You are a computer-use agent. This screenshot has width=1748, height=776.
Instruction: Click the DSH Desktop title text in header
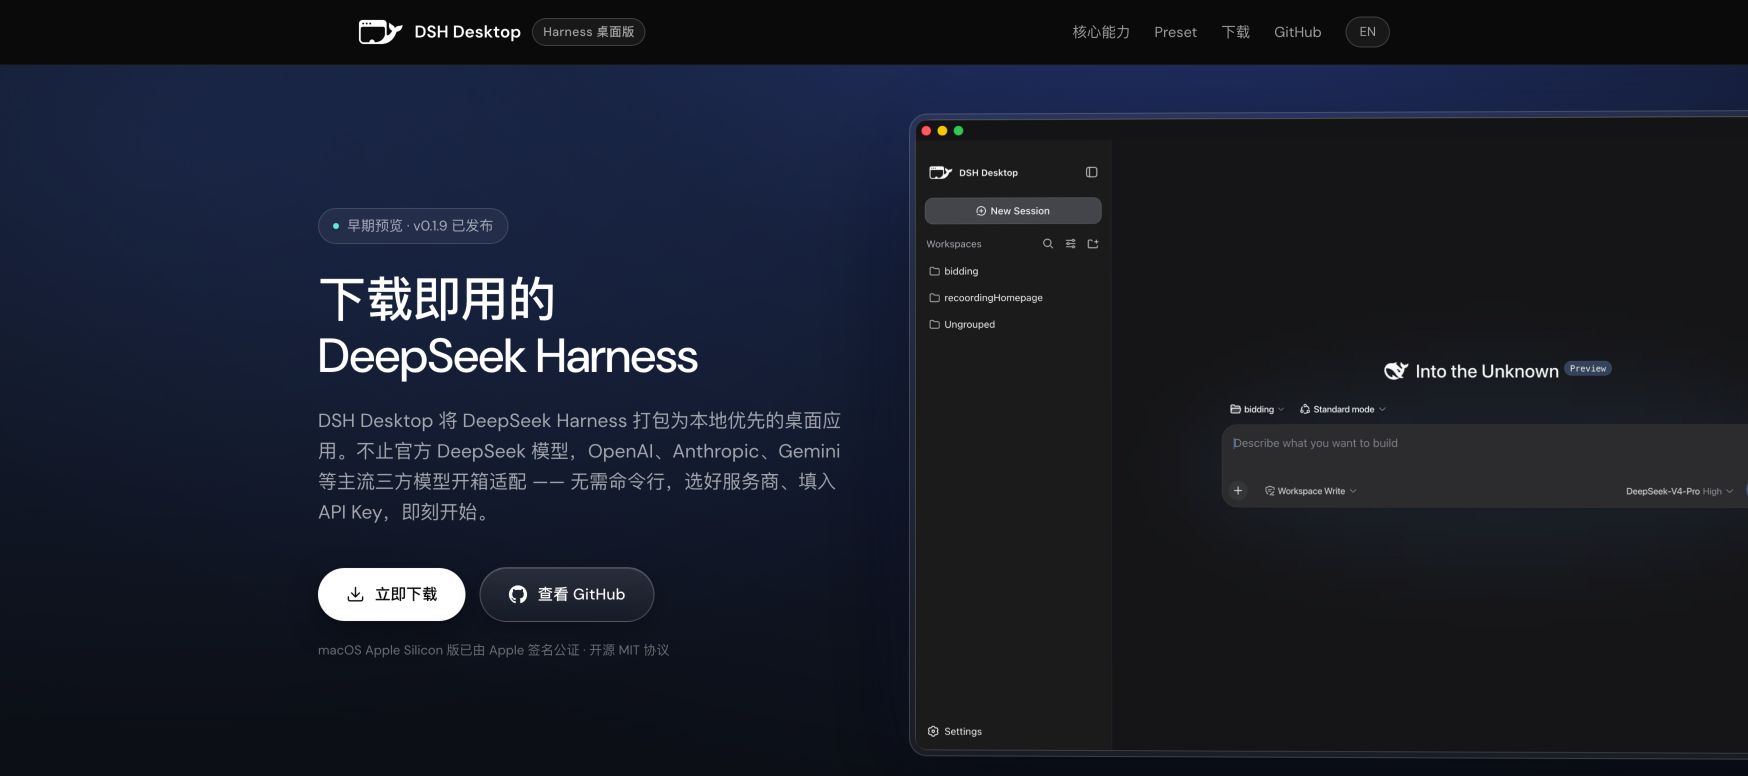point(467,32)
